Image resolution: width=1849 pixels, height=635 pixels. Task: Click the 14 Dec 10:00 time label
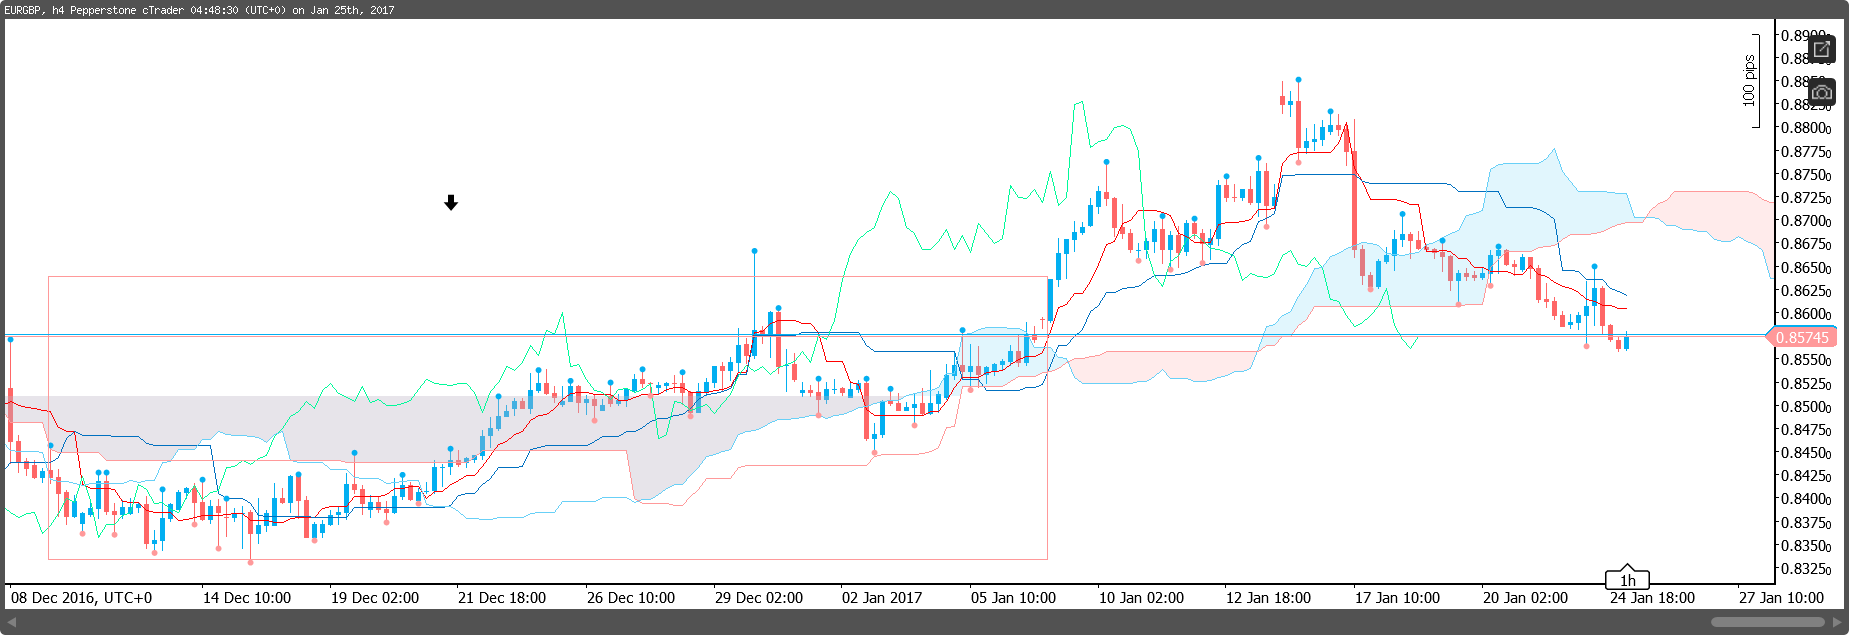click(247, 598)
